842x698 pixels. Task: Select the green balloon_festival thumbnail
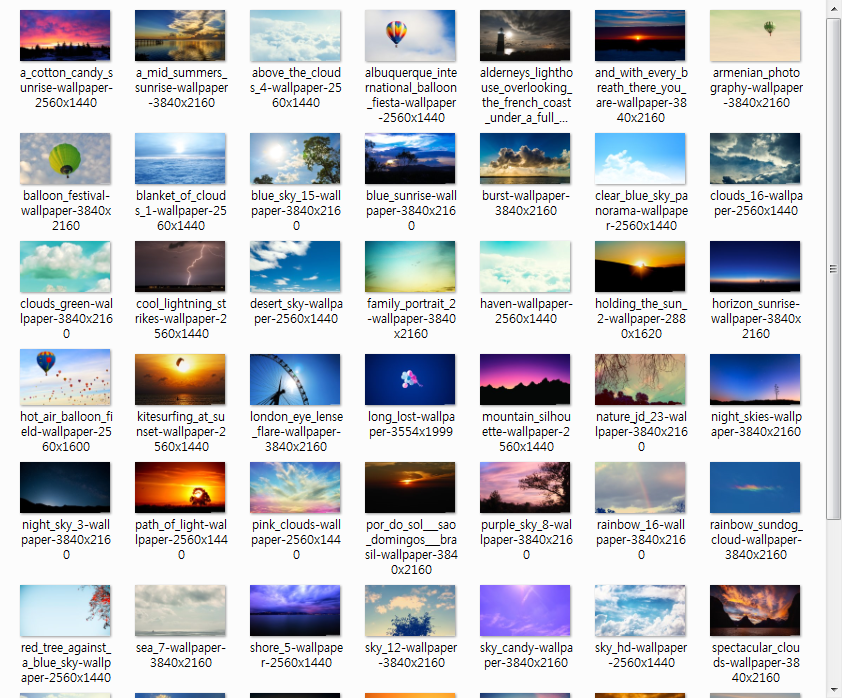[x=65, y=158]
